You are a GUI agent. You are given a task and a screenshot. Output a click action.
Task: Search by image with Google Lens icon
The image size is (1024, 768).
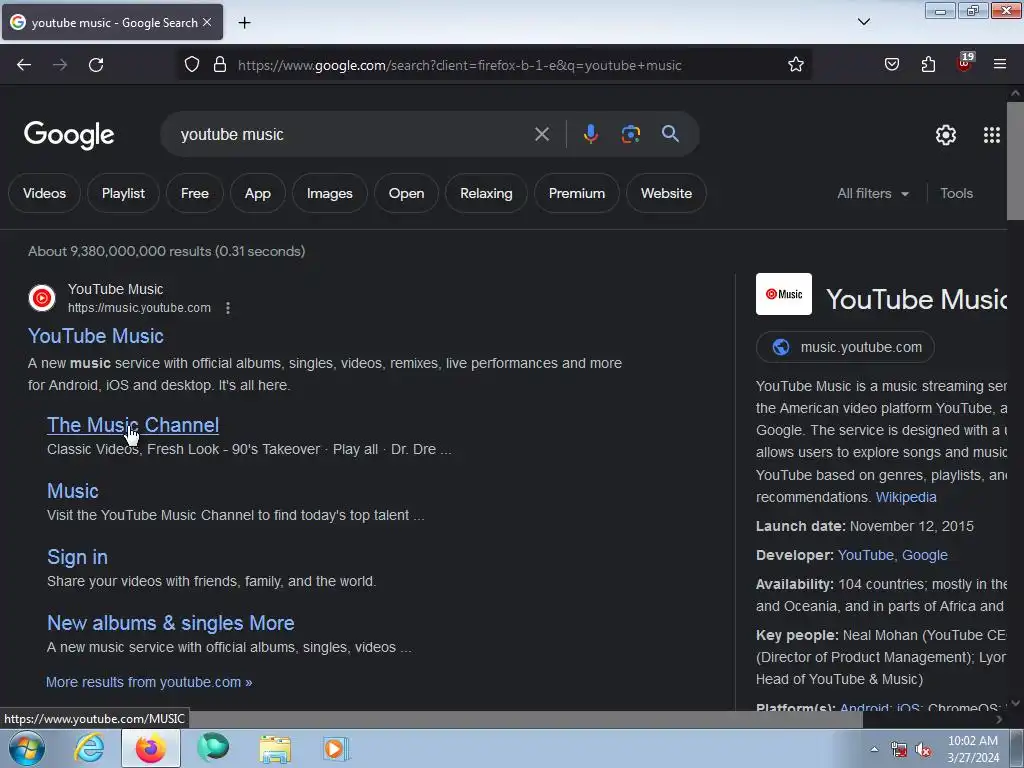pyautogui.click(x=630, y=134)
